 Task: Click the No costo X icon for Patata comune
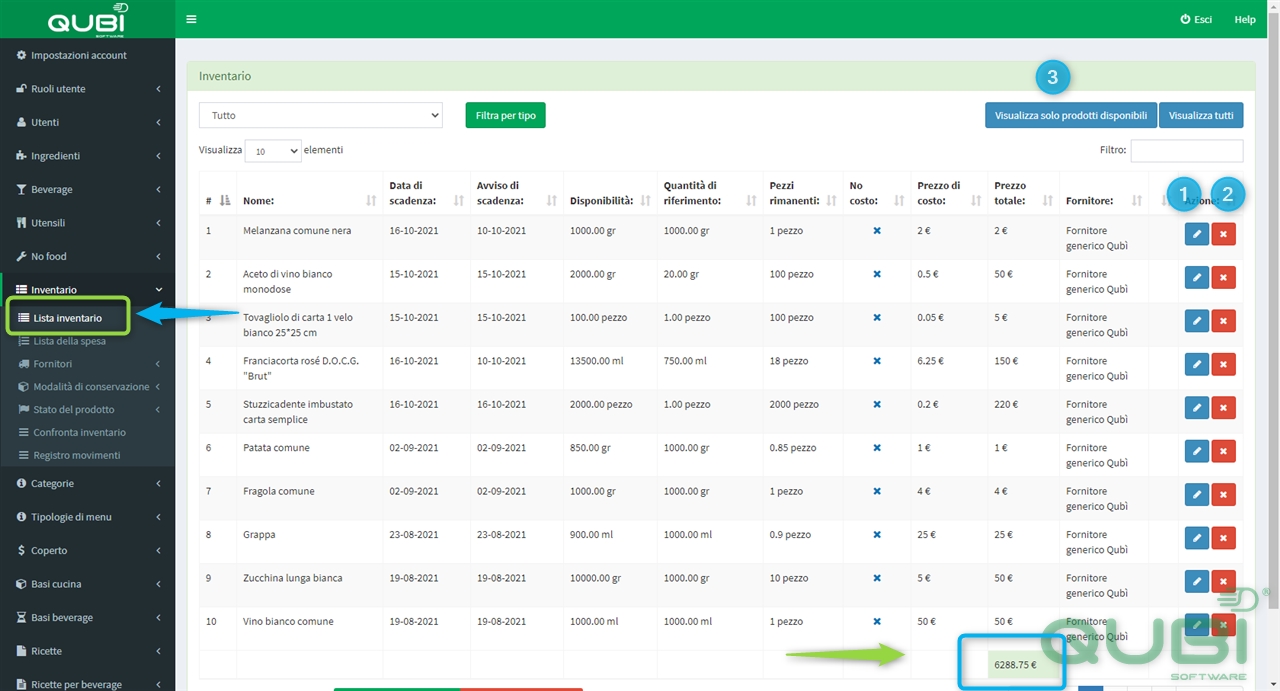[877, 447]
